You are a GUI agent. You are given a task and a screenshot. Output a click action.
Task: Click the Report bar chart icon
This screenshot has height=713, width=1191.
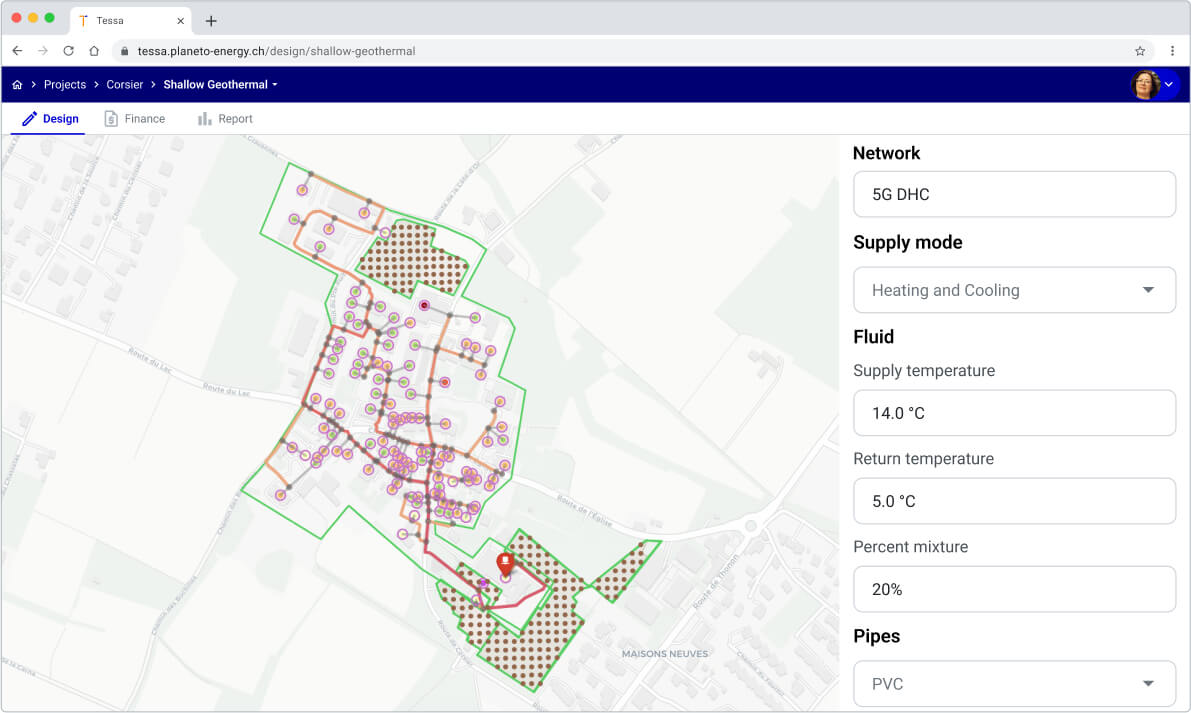tap(205, 118)
